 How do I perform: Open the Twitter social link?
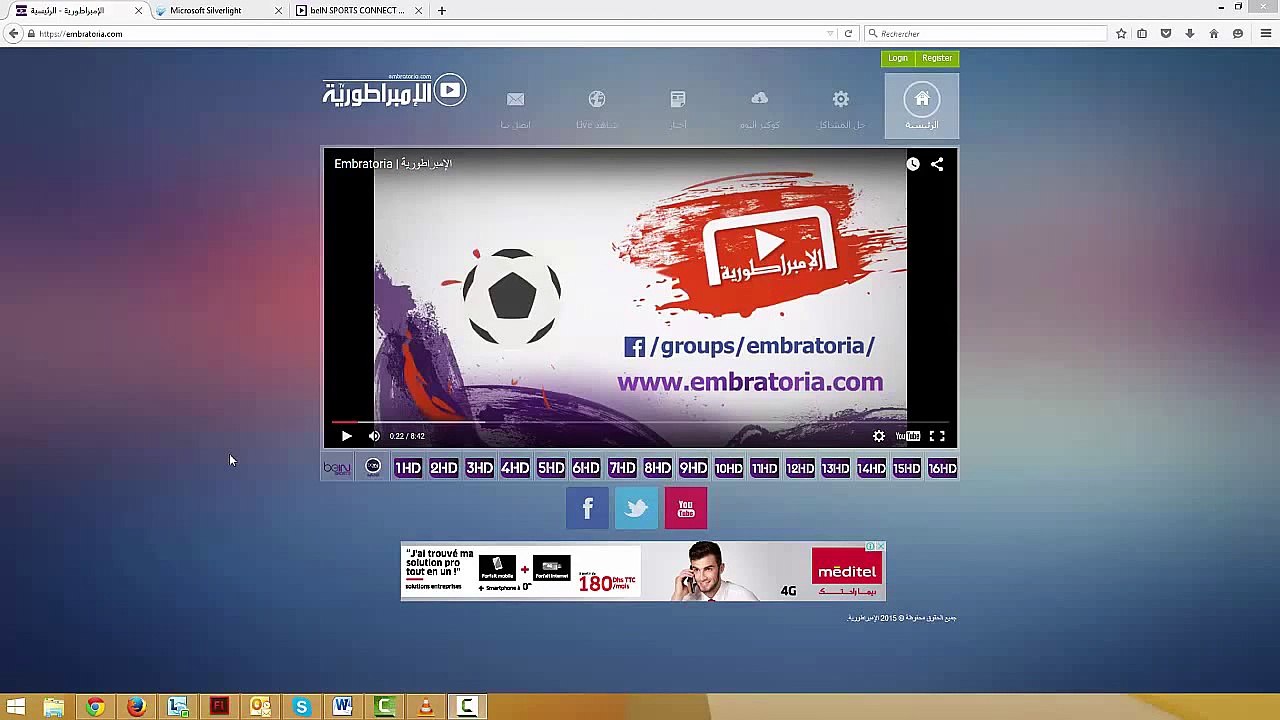636,508
